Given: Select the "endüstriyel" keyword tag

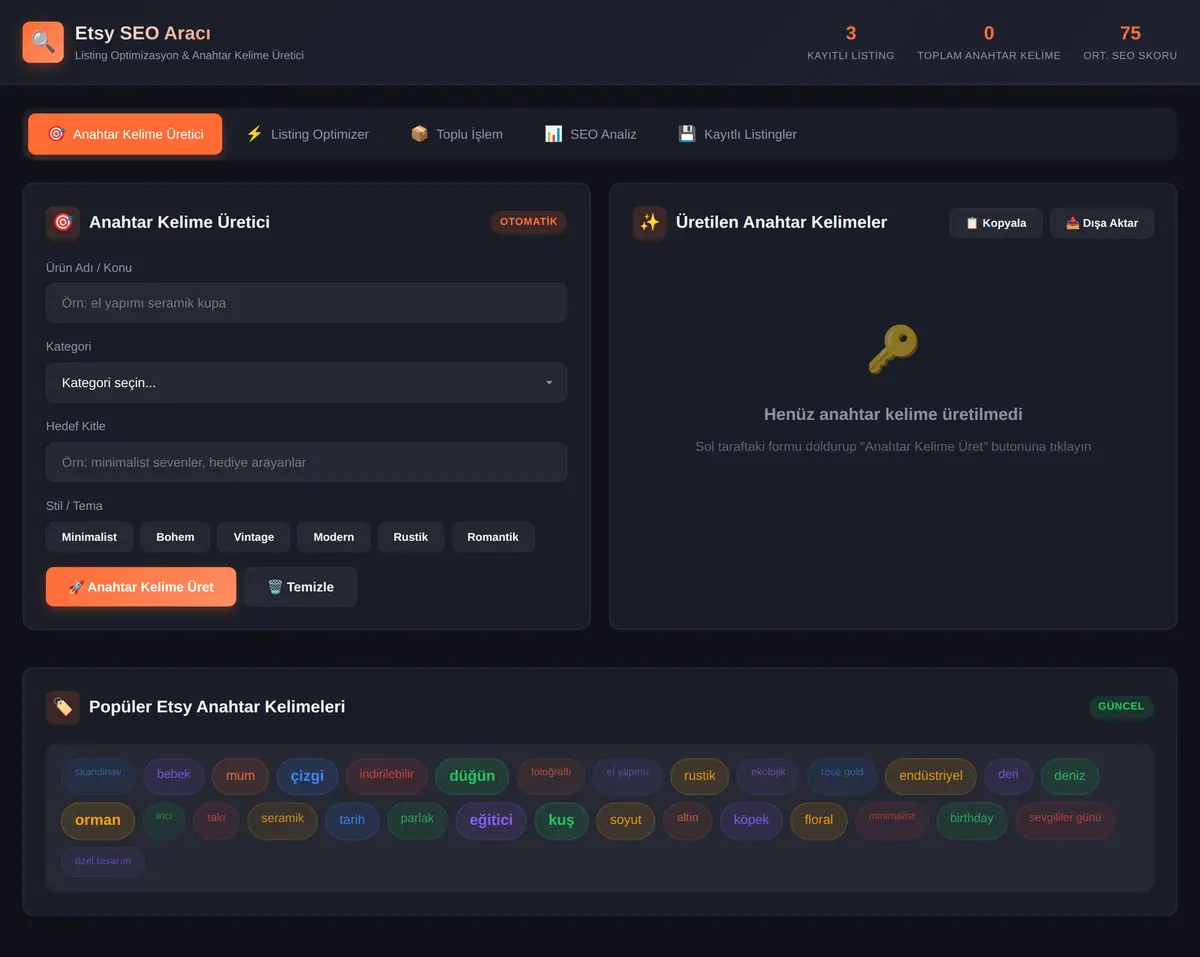Looking at the screenshot, I should click(931, 776).
